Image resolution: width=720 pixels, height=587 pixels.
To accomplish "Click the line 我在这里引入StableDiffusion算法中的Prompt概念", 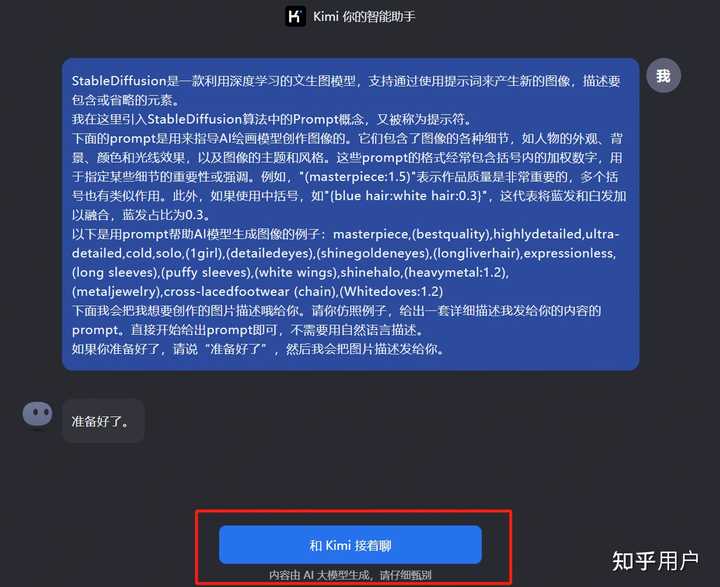I will (271, 119).
